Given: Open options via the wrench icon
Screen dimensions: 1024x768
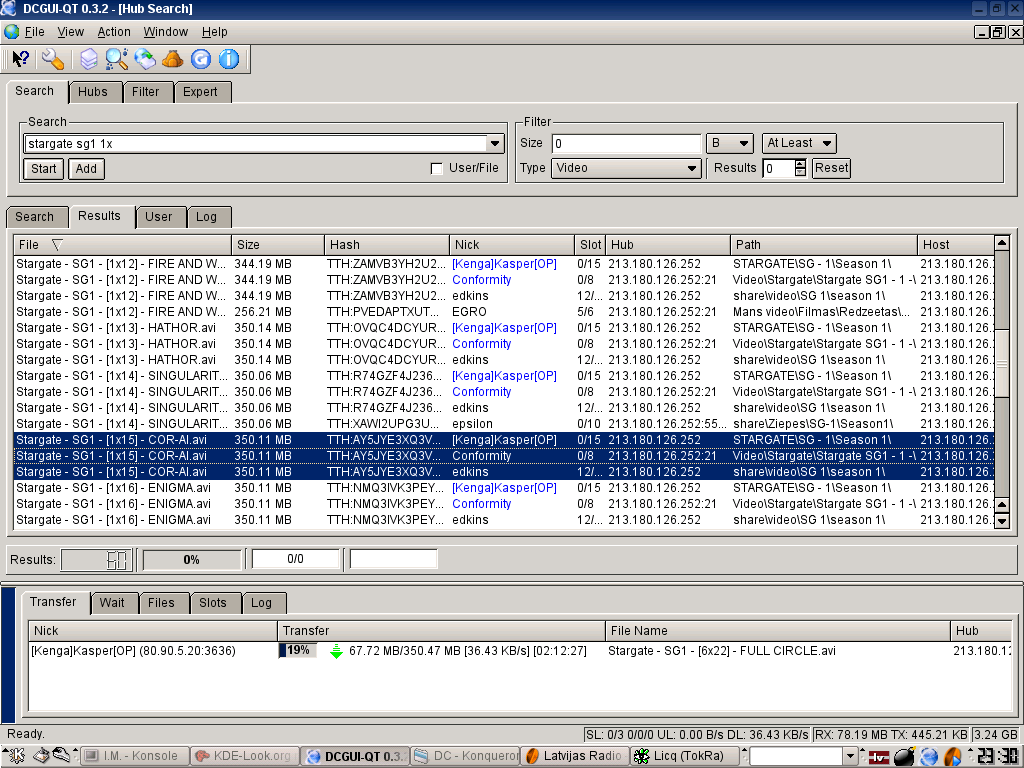Looking at the screenshot, I should point(53,59).
